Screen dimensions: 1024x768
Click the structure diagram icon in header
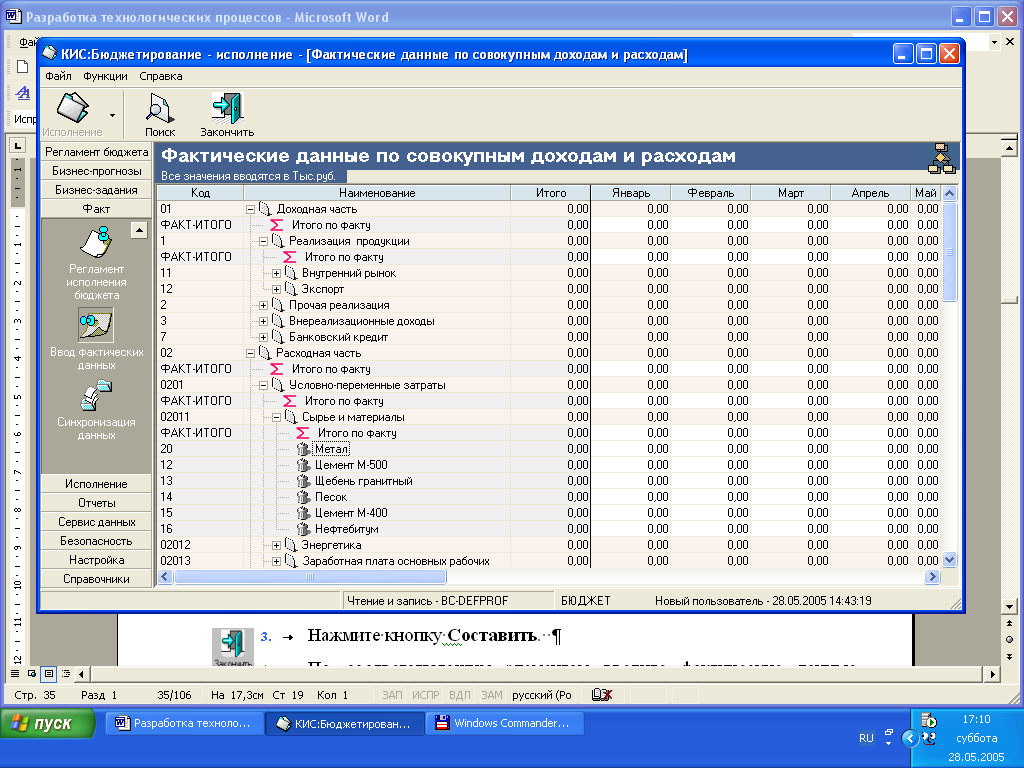[x=942, y=159]
